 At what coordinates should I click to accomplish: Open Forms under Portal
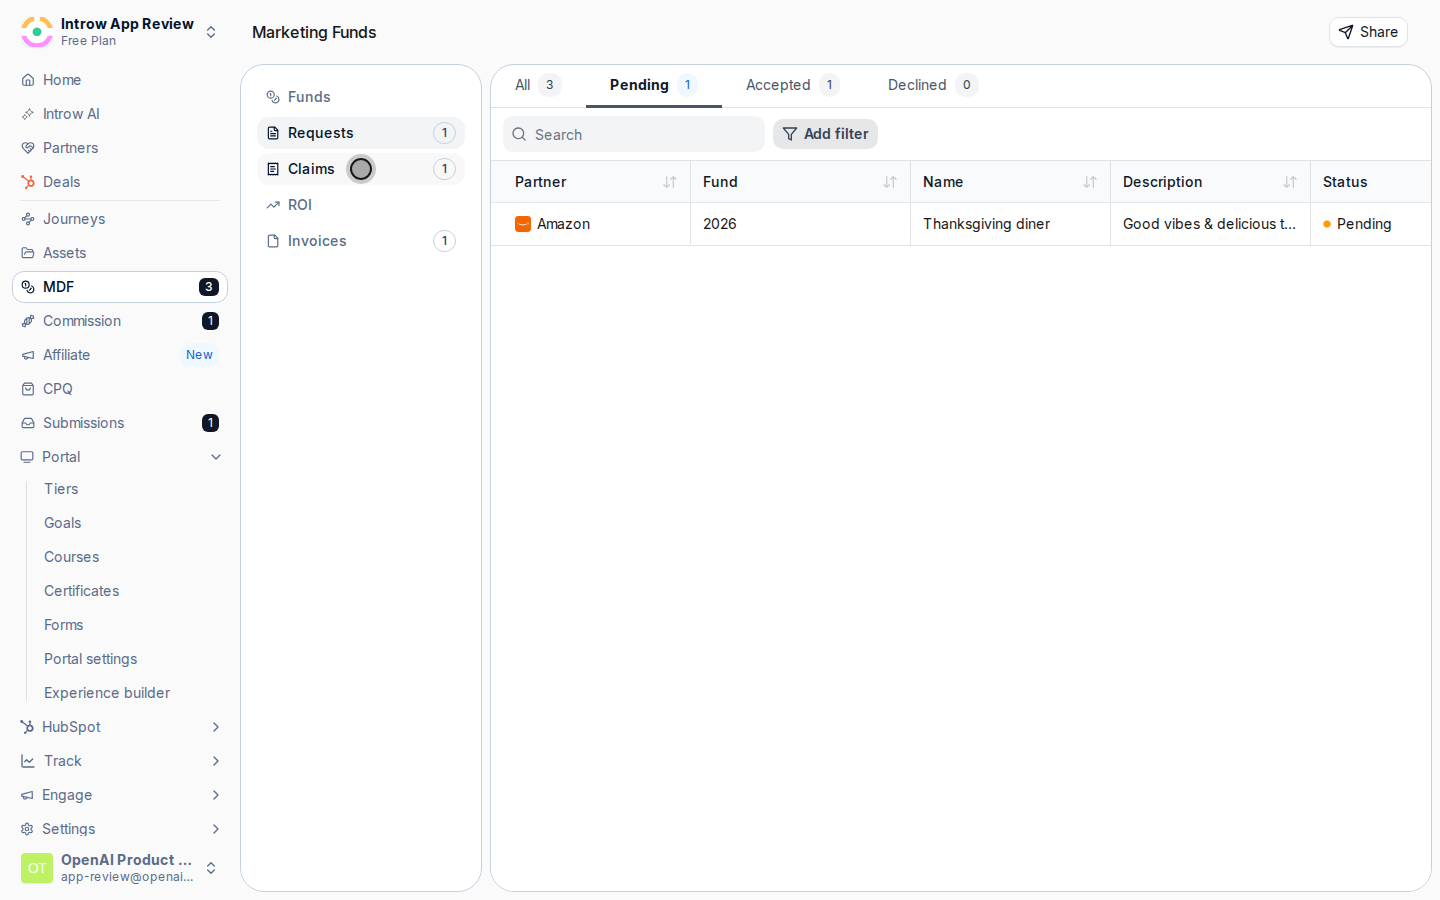tap(64, 625)
